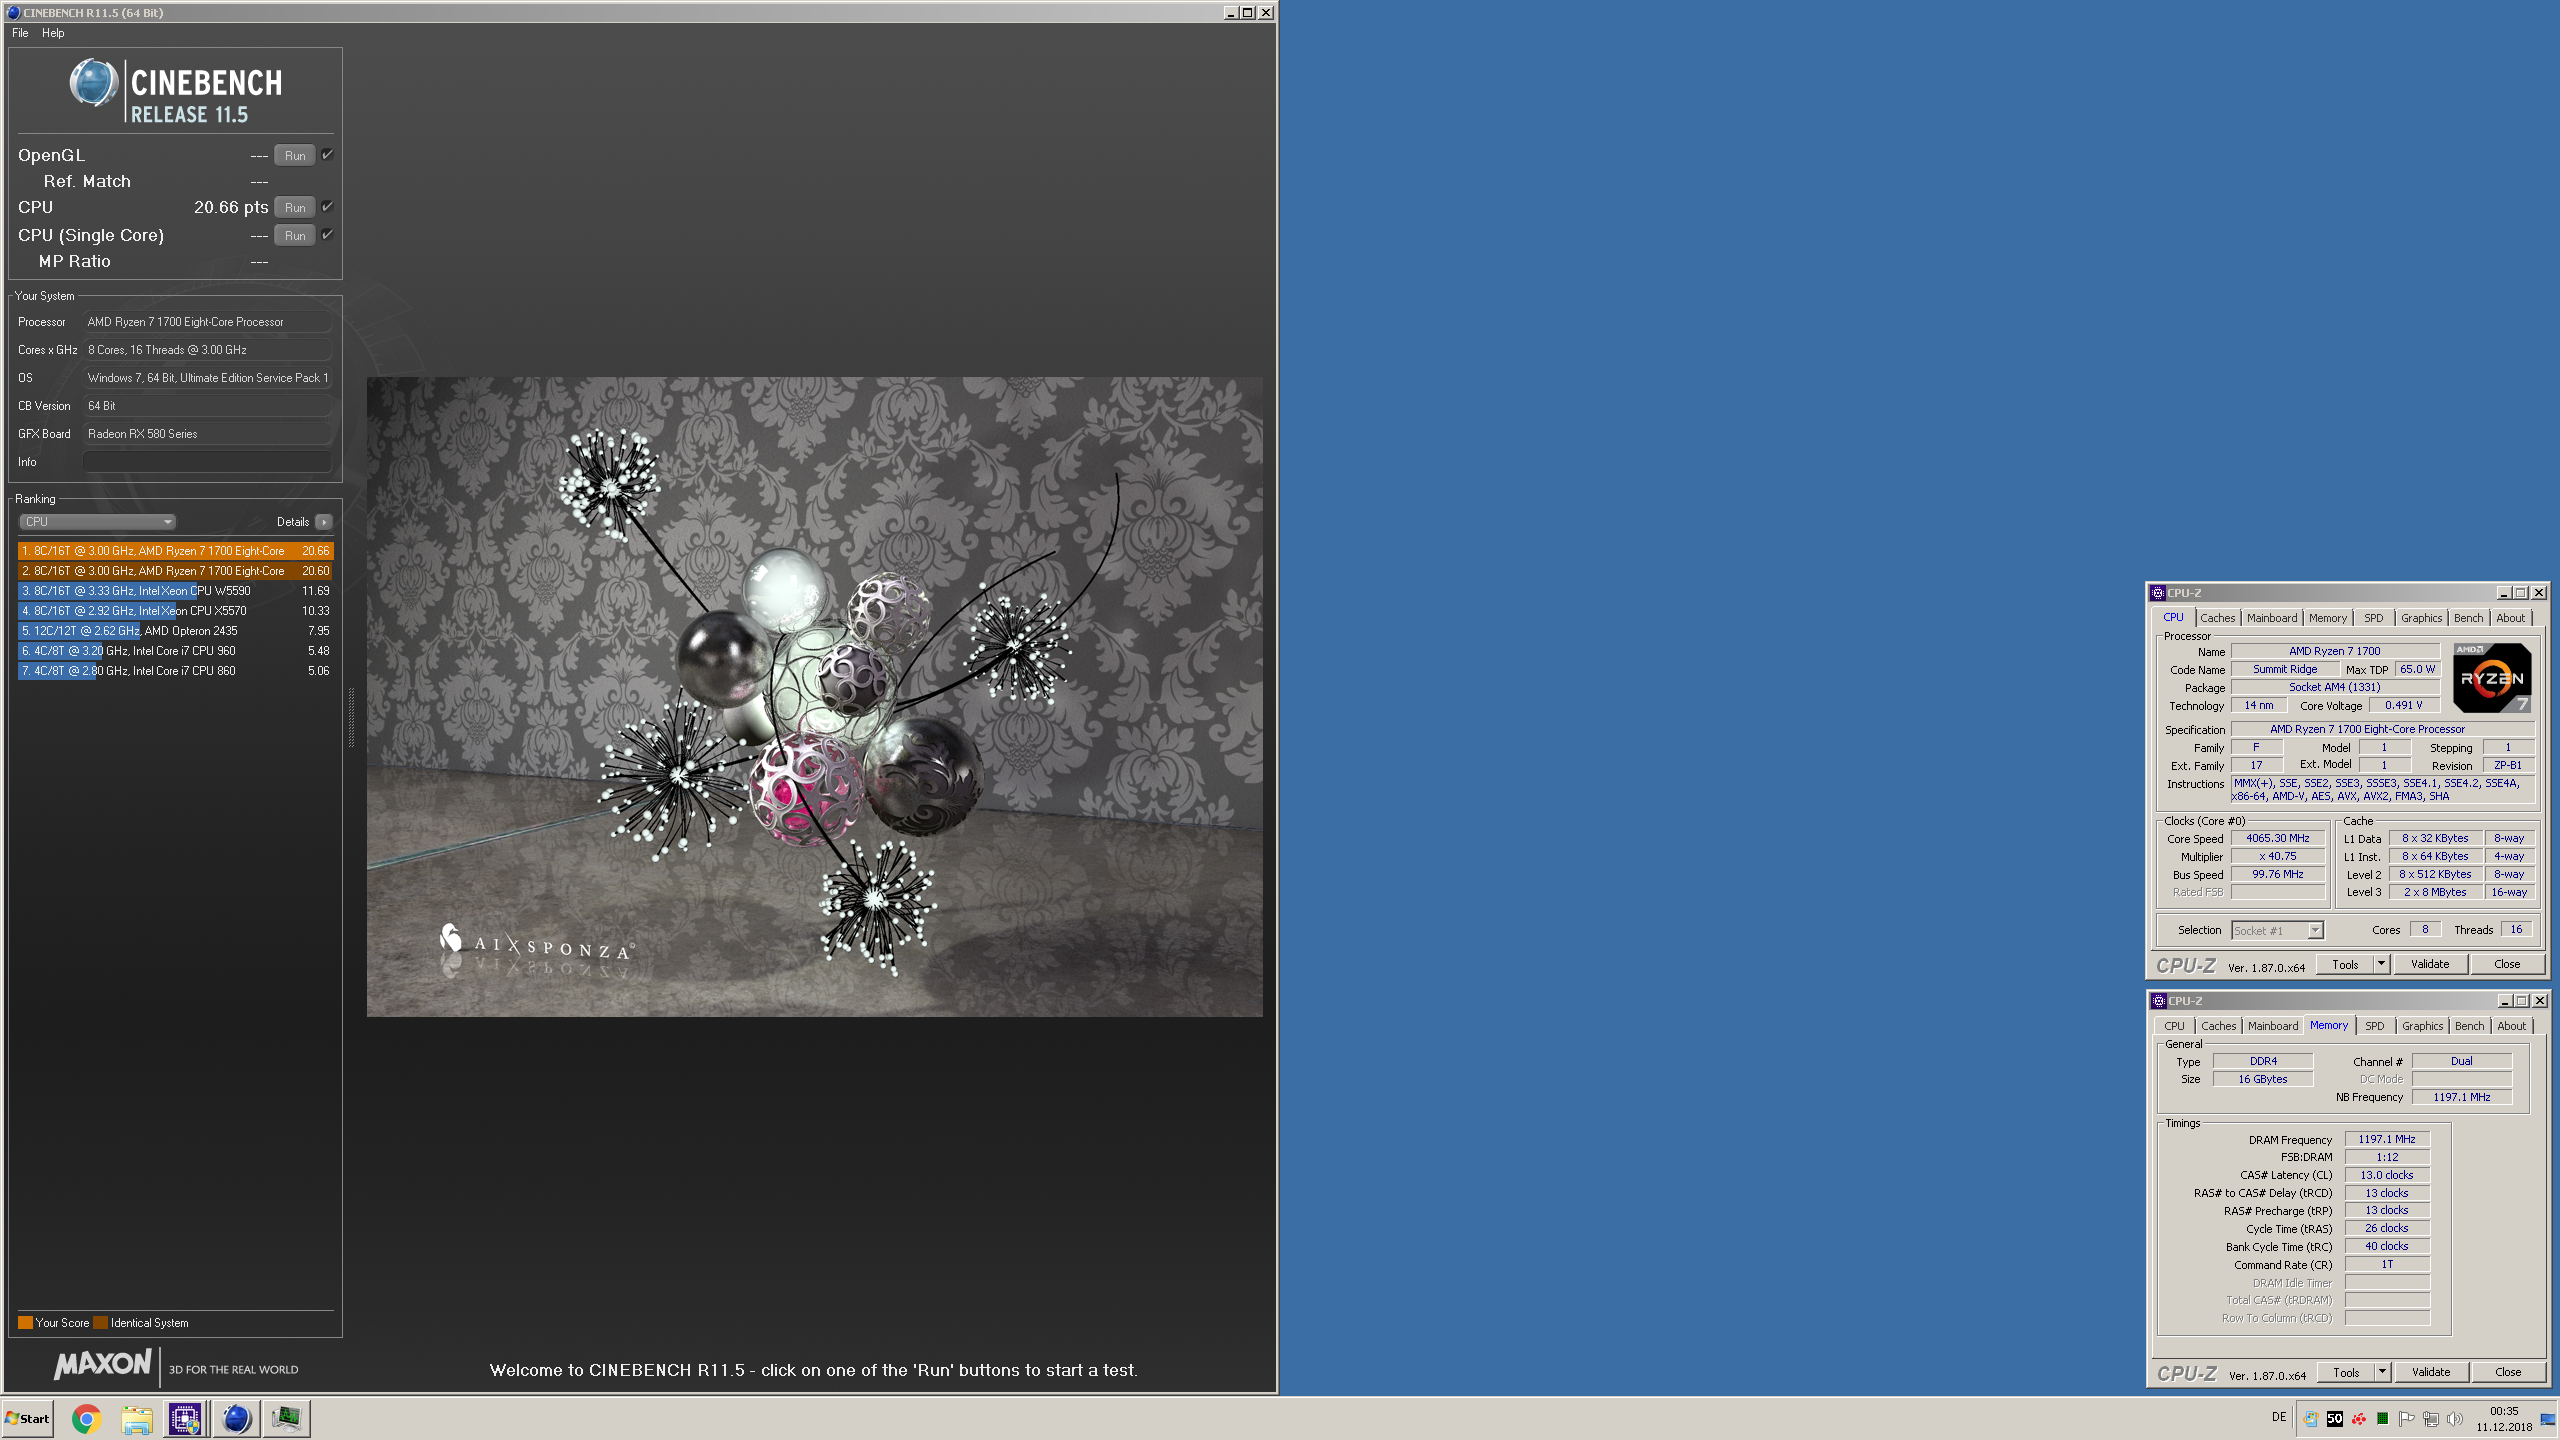Image resolution: width=2560 pixels, height=1440 pixels.
Task: Minimize the upper CPU-Z window
Action: (x=2503, y=593)
